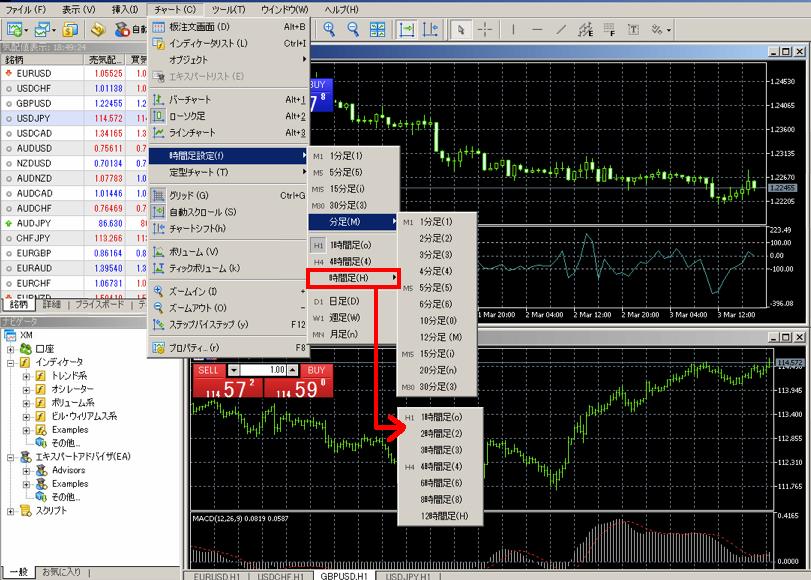Screen dimensions: 811x580
Task: Click the 1.00 trade volume field
Action: pos(263,370)
